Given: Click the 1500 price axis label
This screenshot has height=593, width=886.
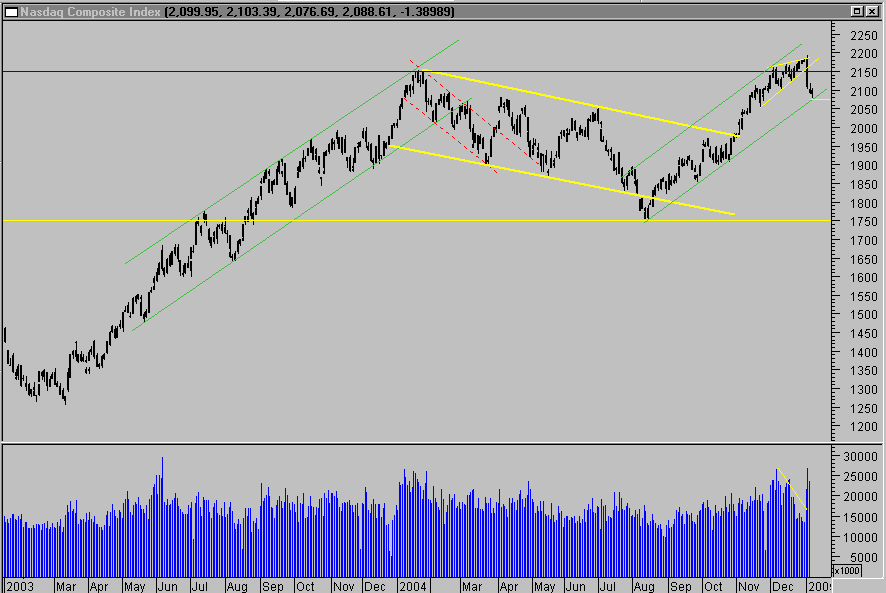Looking at the screenshot, I should 863,315.
